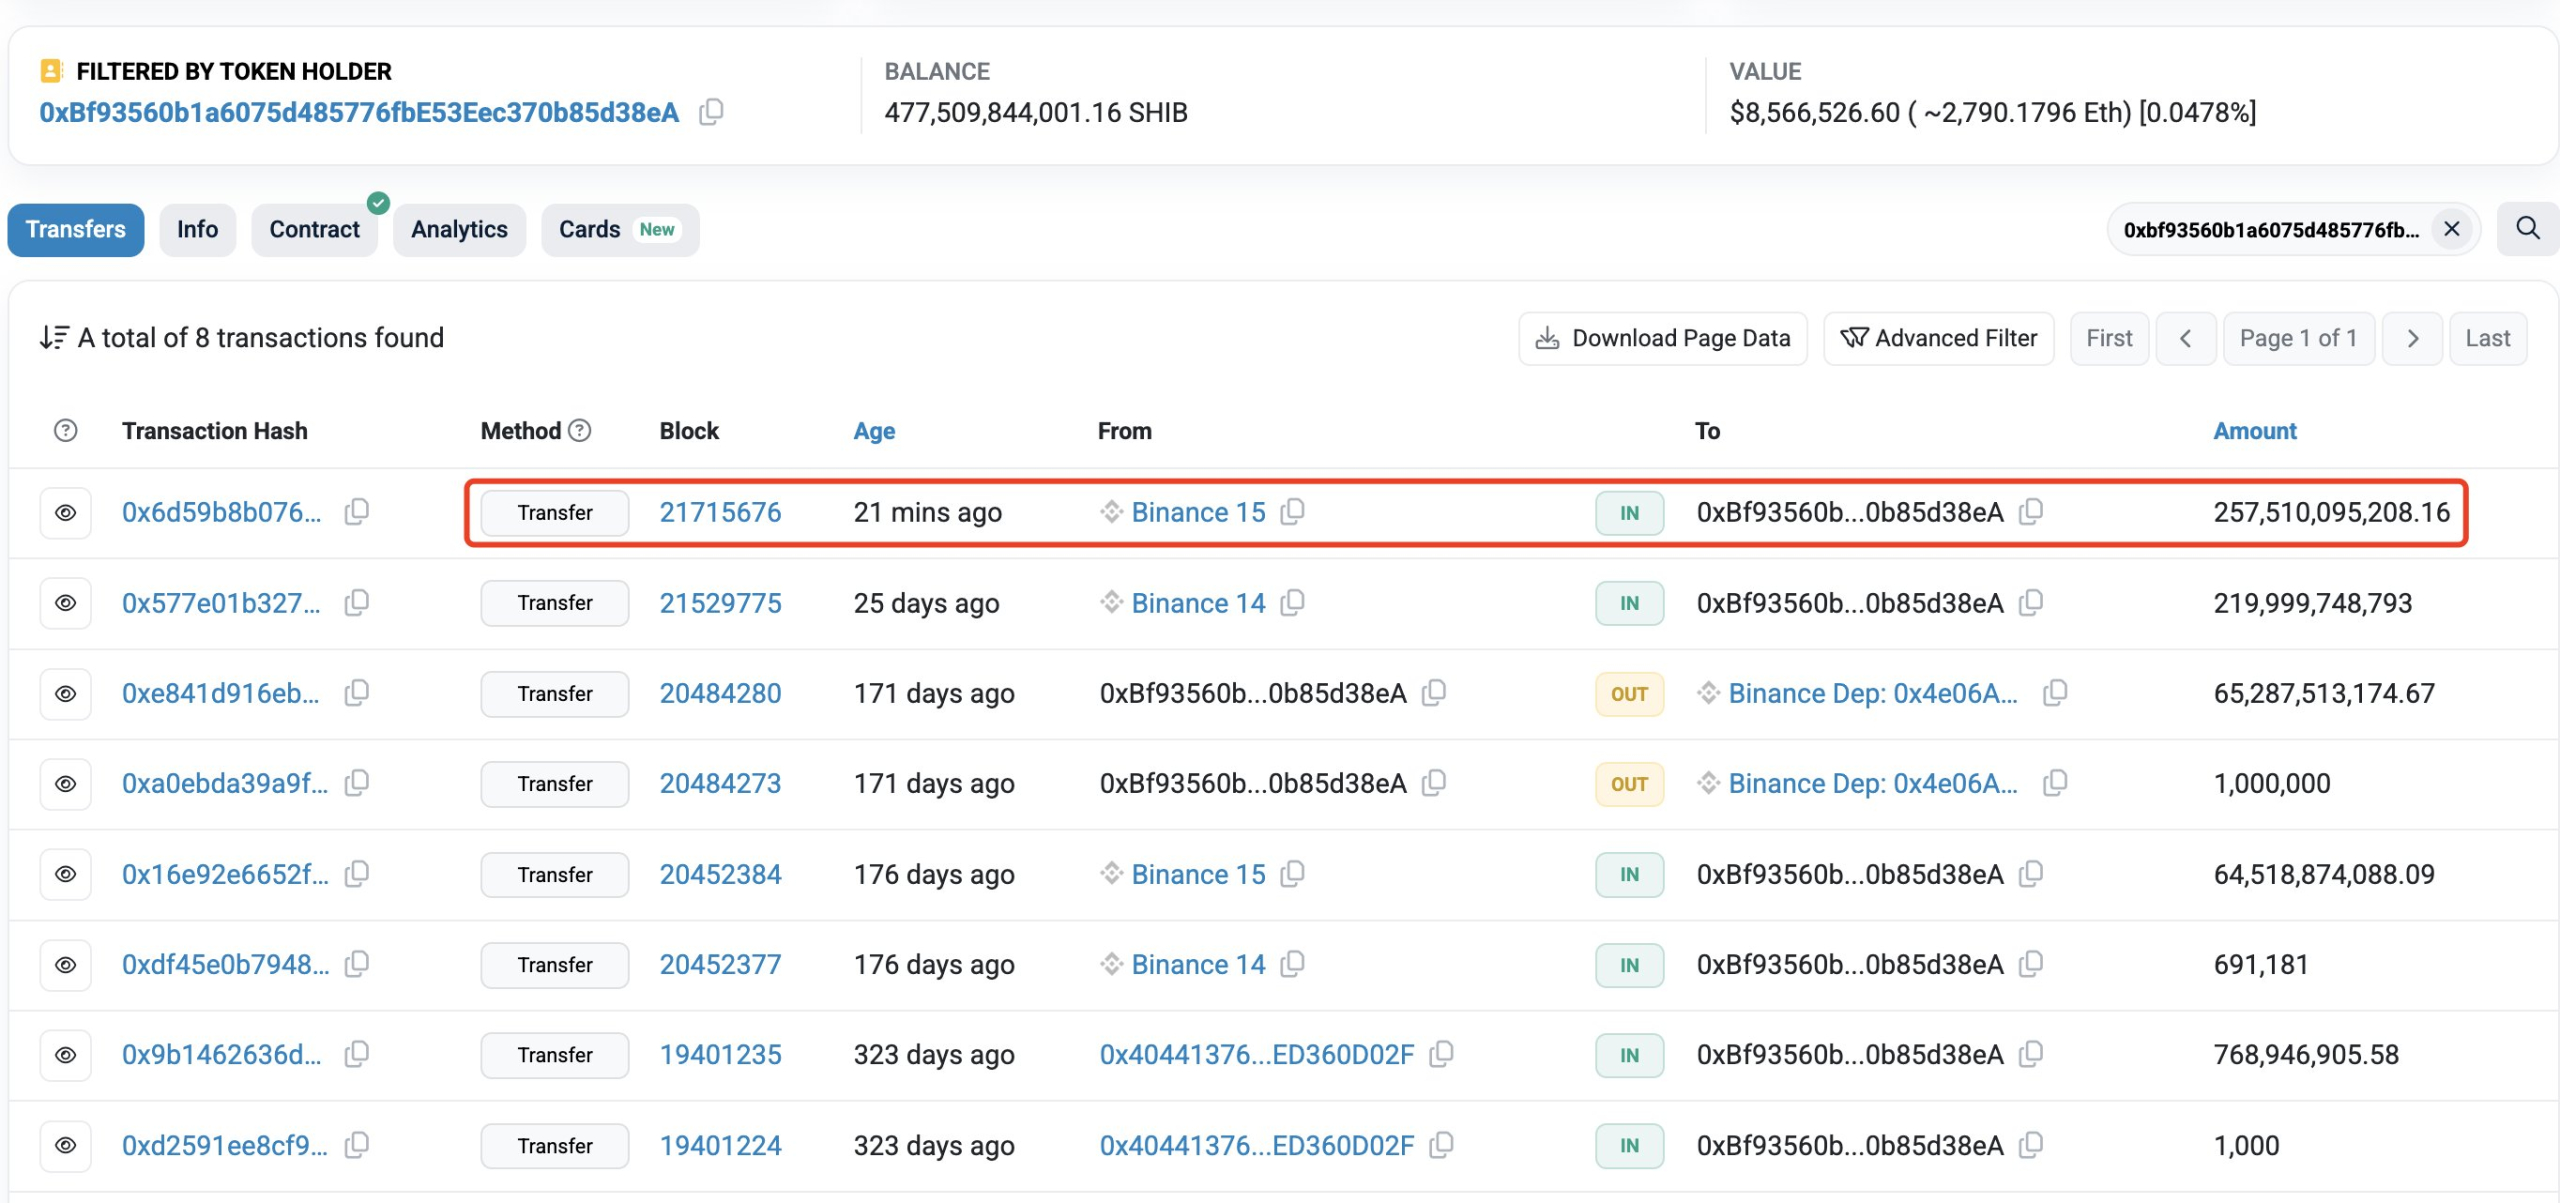2560x1203 pixels.
Task: Click Download Page Data button
Action: coord(1663,339)
